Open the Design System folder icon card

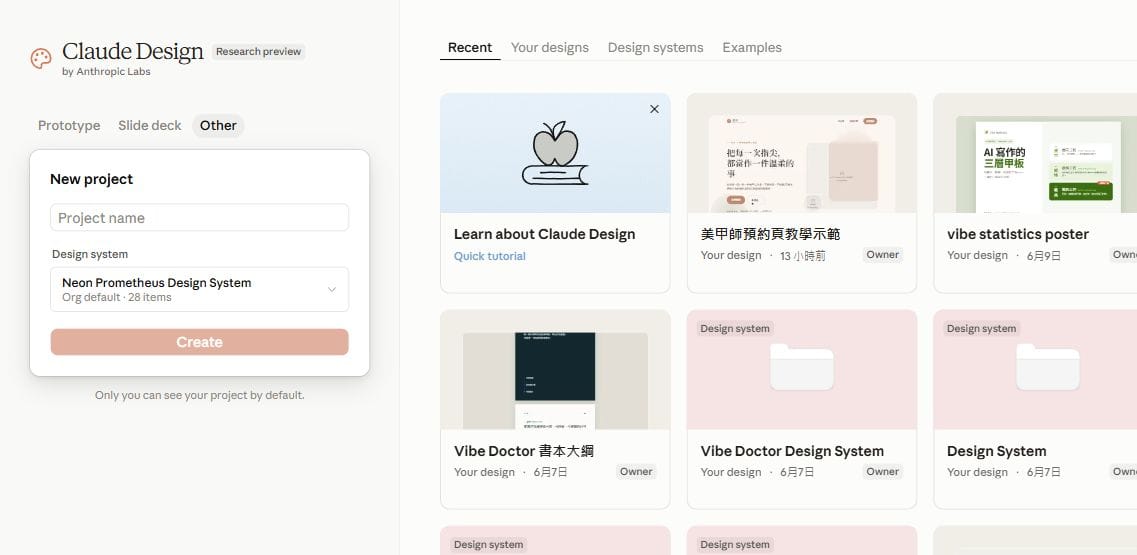tap(1048, 366)
